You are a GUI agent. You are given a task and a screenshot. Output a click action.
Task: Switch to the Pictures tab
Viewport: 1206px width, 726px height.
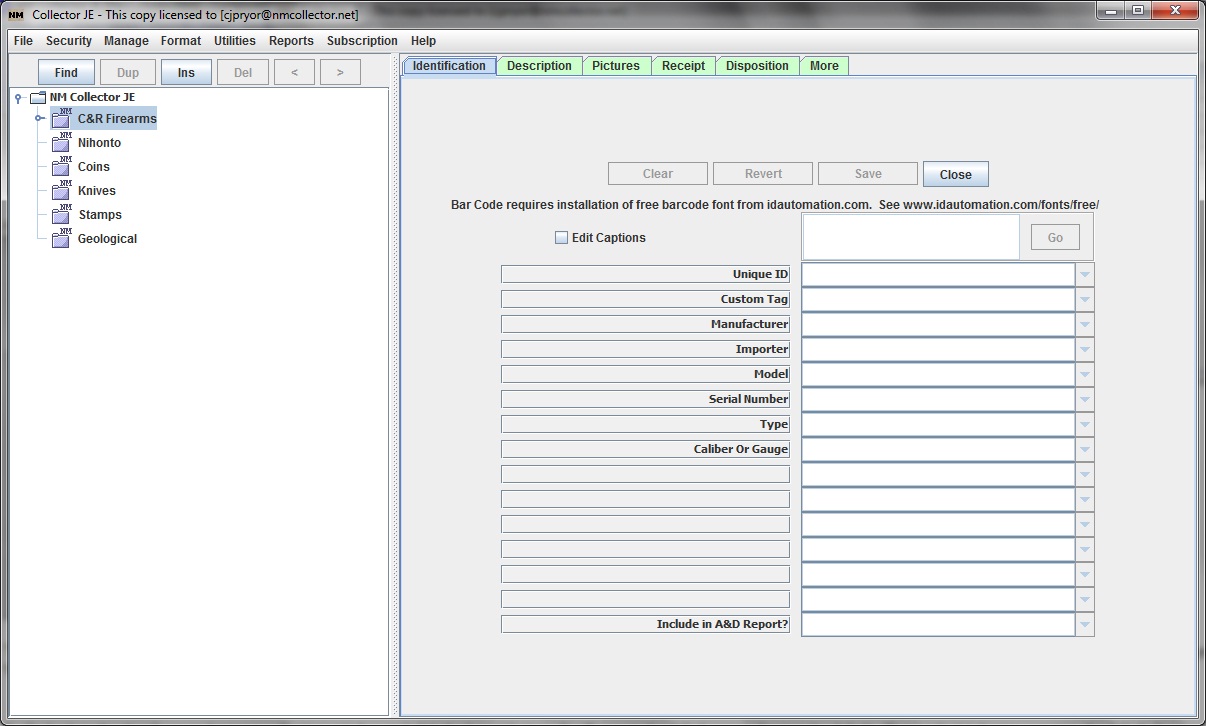(615, 66)
